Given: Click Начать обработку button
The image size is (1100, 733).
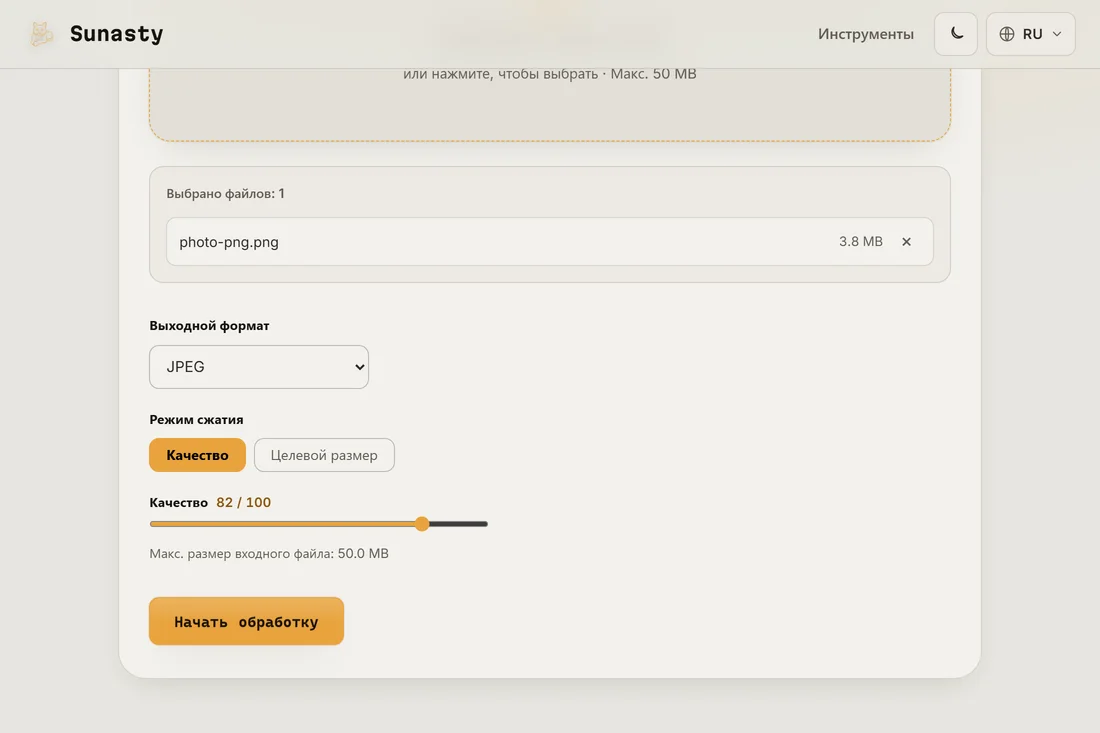Looking at the screenshot, I should (246, 621).
